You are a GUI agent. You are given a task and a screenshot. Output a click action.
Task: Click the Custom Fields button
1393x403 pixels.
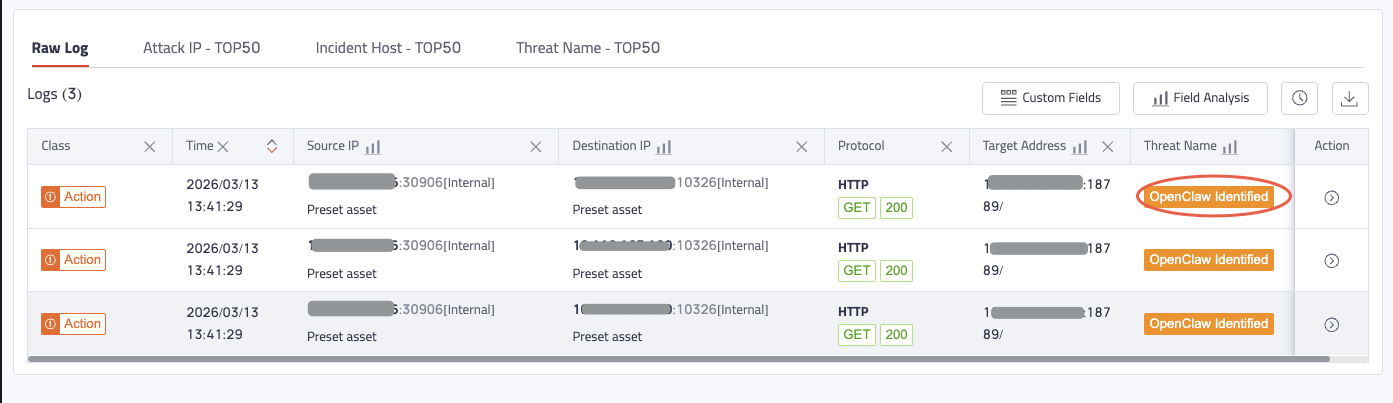point(1051,98)
